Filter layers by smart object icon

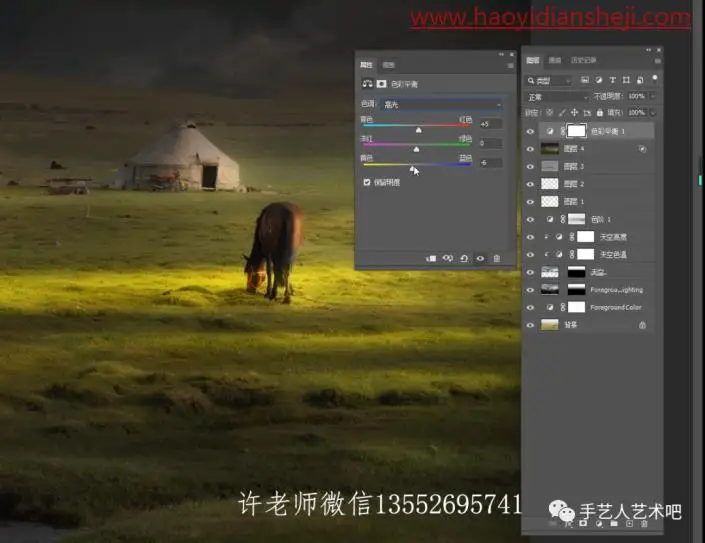[640, 80]
